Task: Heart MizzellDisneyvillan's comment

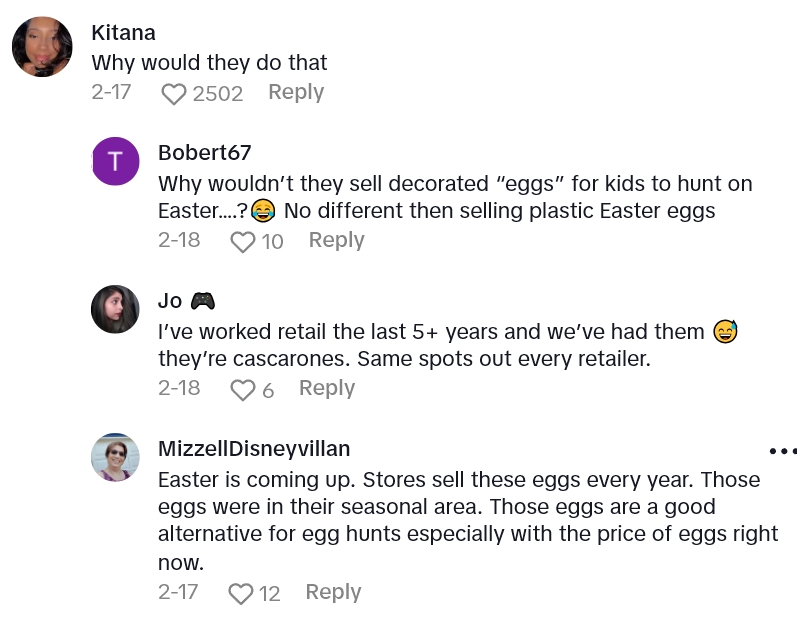Action: pos(240,594)
